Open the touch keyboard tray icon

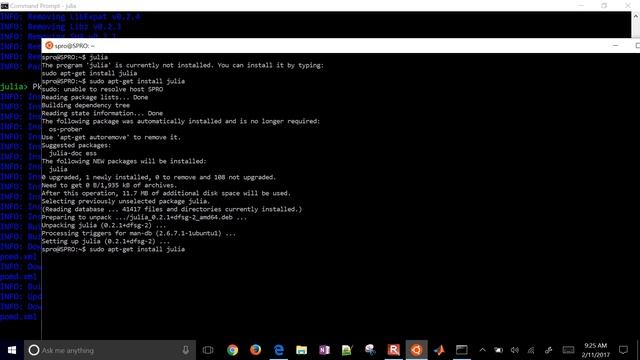click(x=568, y=350)
